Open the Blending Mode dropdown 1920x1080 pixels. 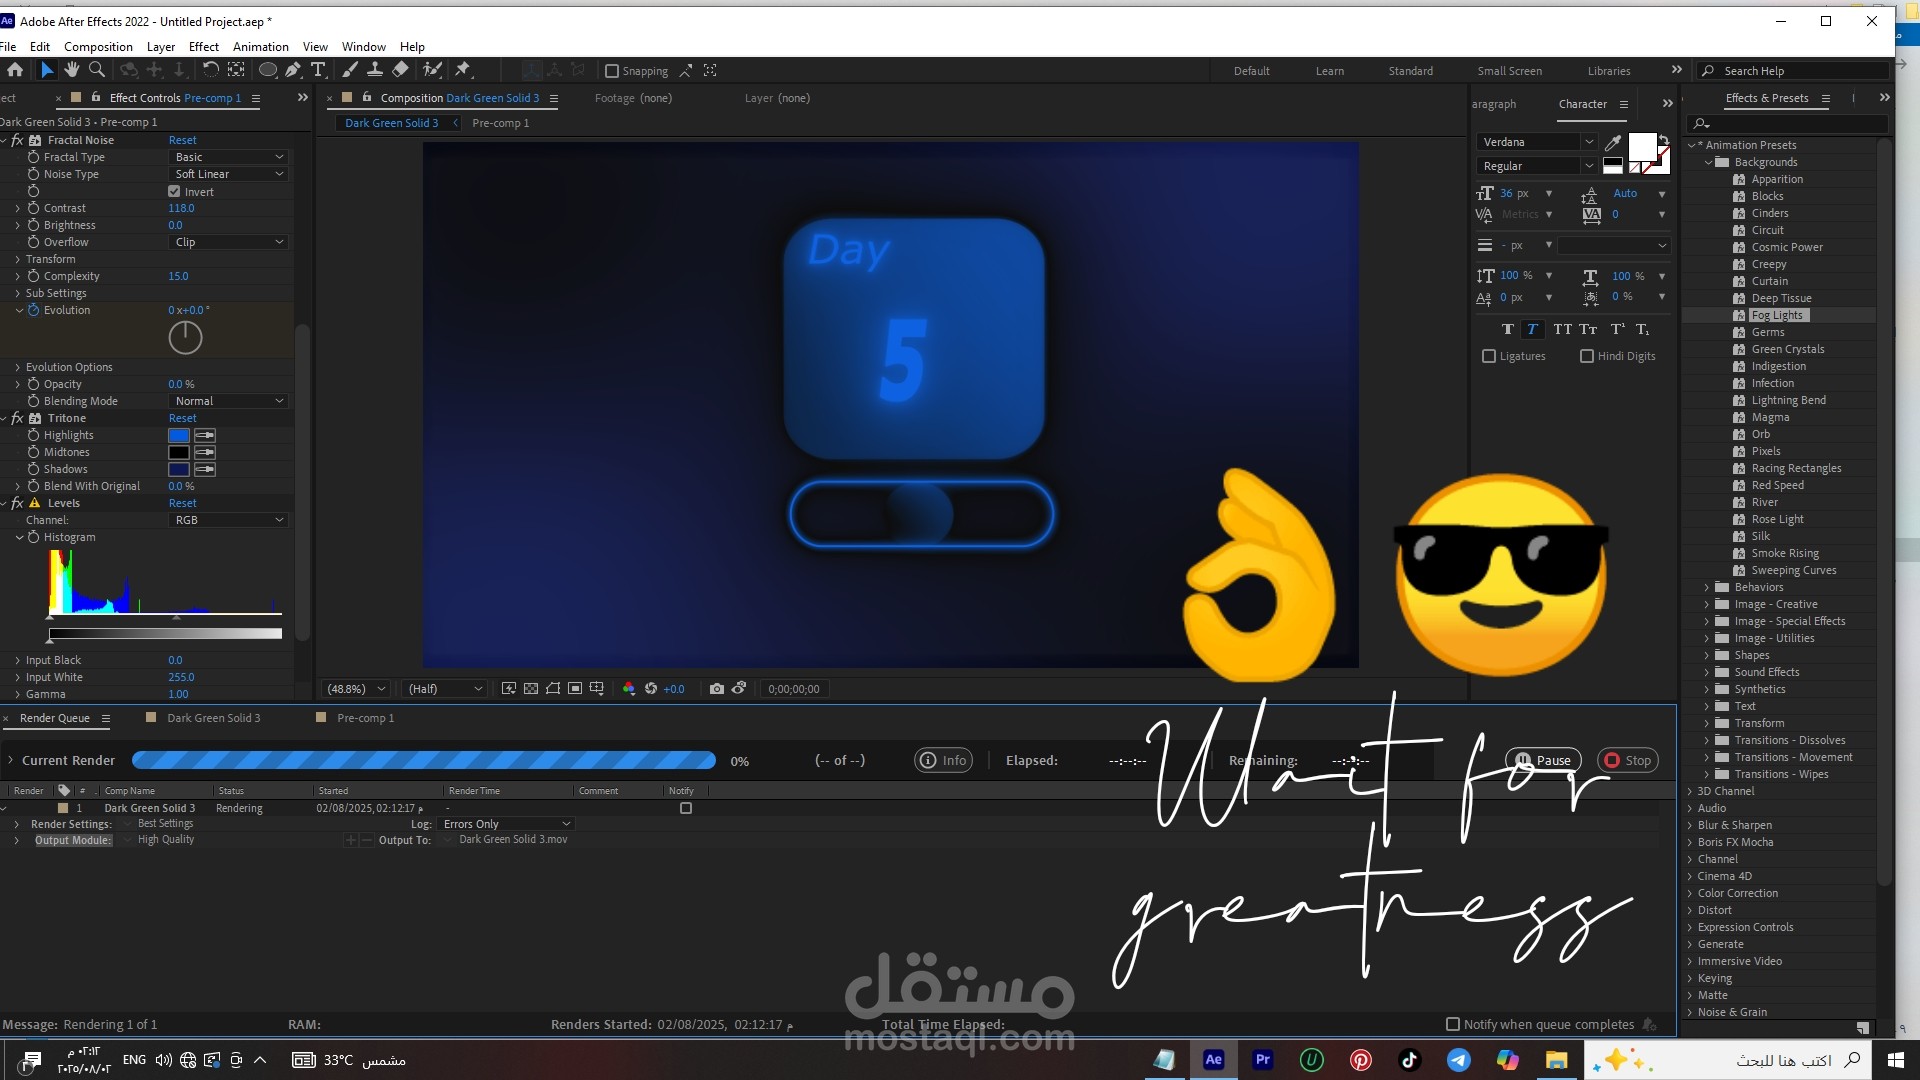click(229, 401)
